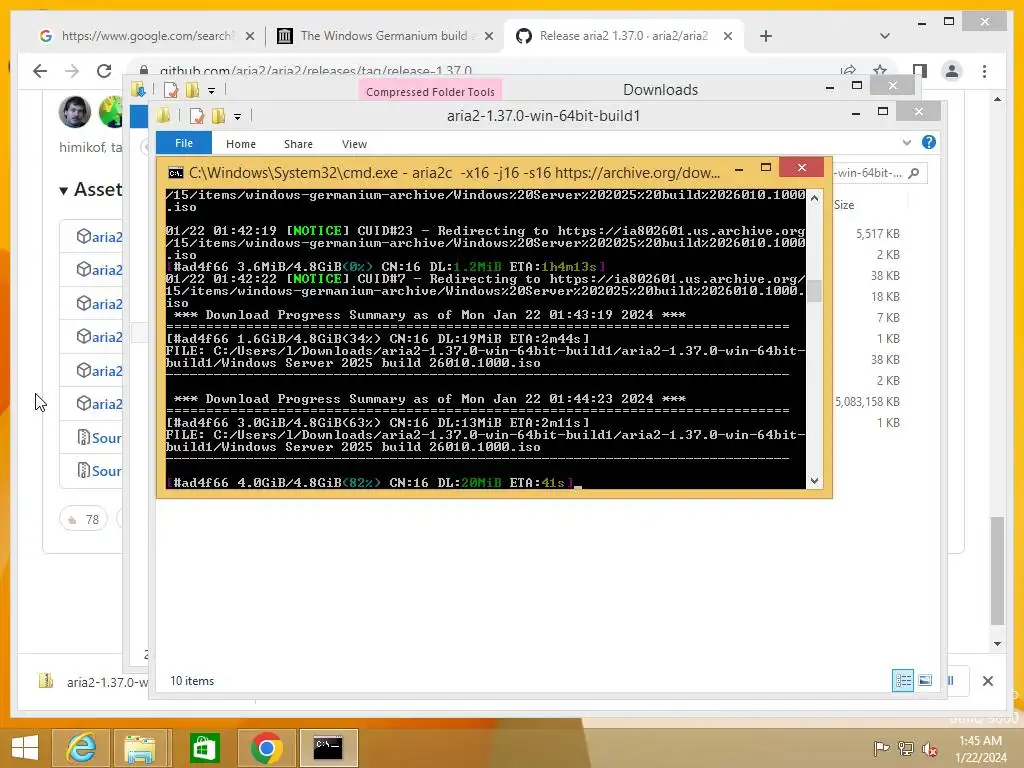This screenshot has height=768, width=1024.
Task: Select Compressed Folder Tools tab in Downloads window
Action: click(x=430, y=91)
